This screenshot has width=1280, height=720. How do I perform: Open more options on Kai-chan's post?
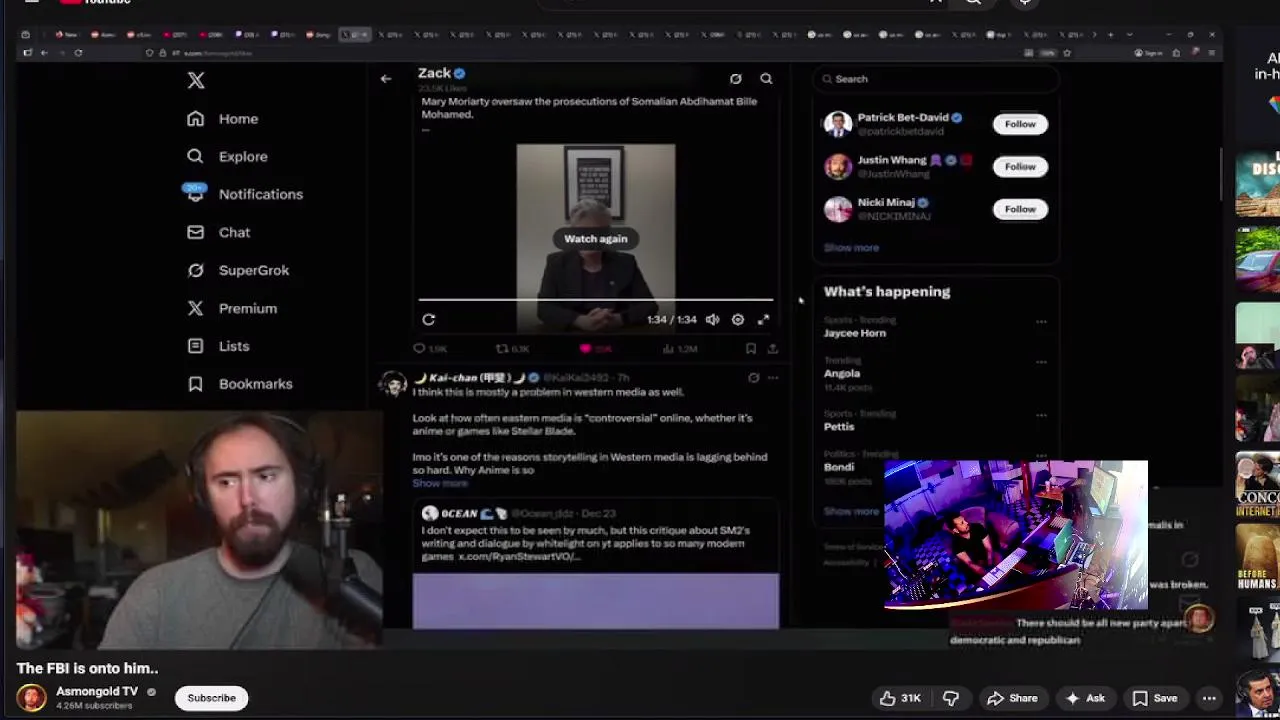(x=772, y=379)
